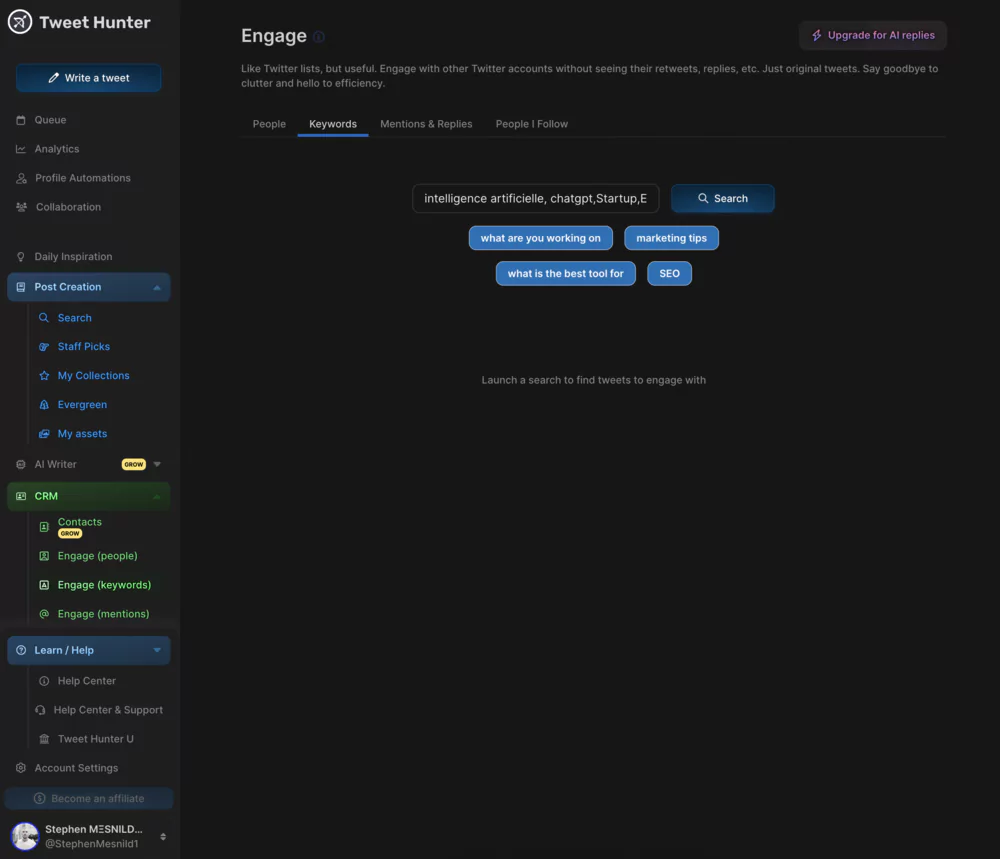Switch to the Mentions & Replies tab
The image size is (1000, 859).
[426, 124]
